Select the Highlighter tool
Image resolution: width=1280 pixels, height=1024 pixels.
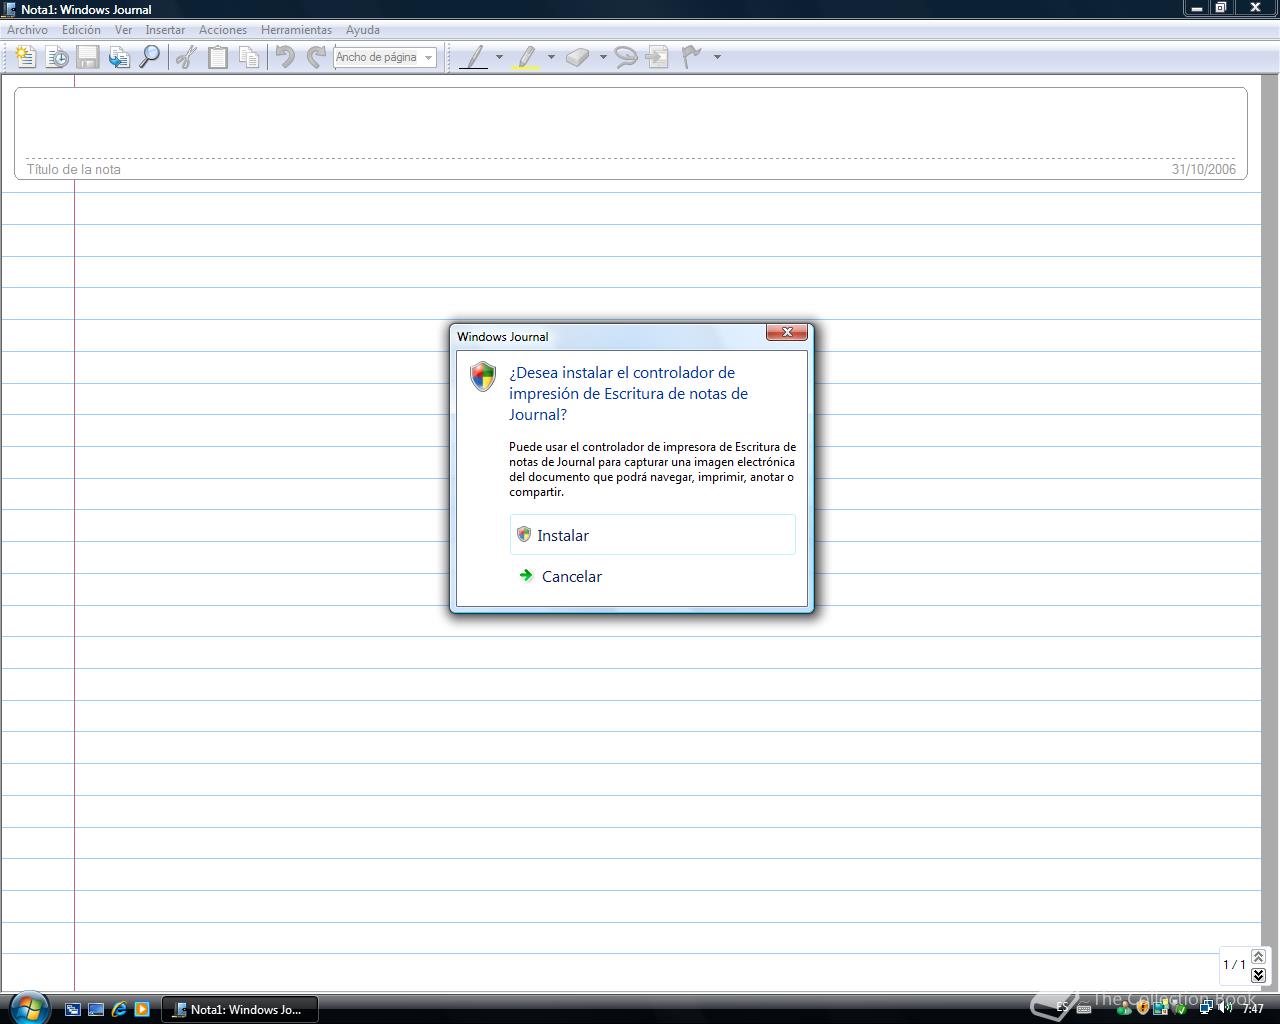tap(526, 57)
